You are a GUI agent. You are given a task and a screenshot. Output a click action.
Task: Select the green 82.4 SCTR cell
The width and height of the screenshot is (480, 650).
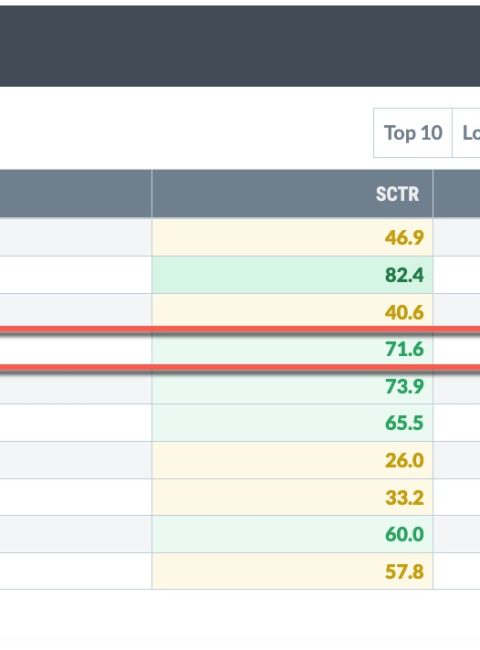click(x=292, y=275)
